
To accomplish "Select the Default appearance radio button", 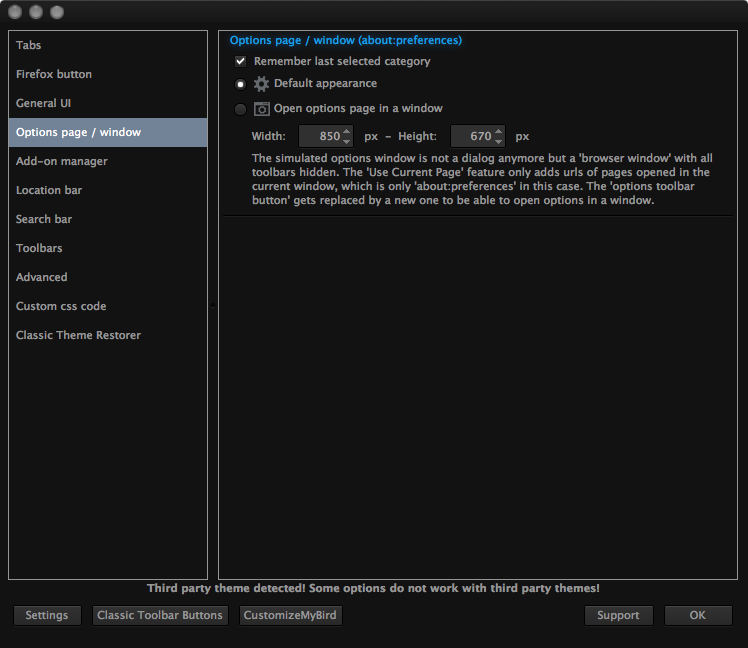I will tap(240, 84).
